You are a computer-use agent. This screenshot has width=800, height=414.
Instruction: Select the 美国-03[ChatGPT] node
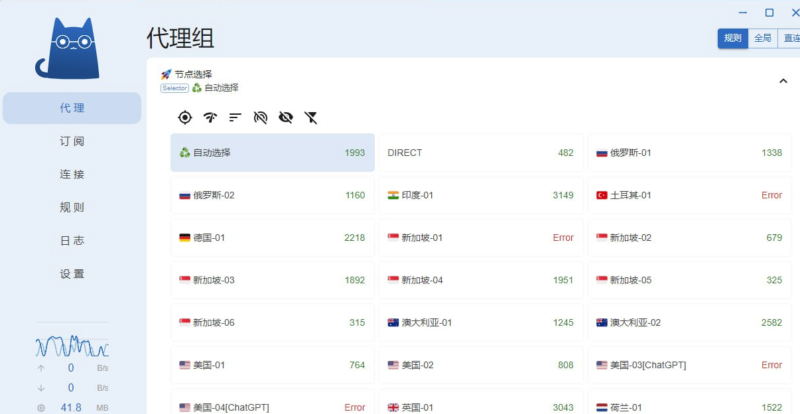(689, 365)
